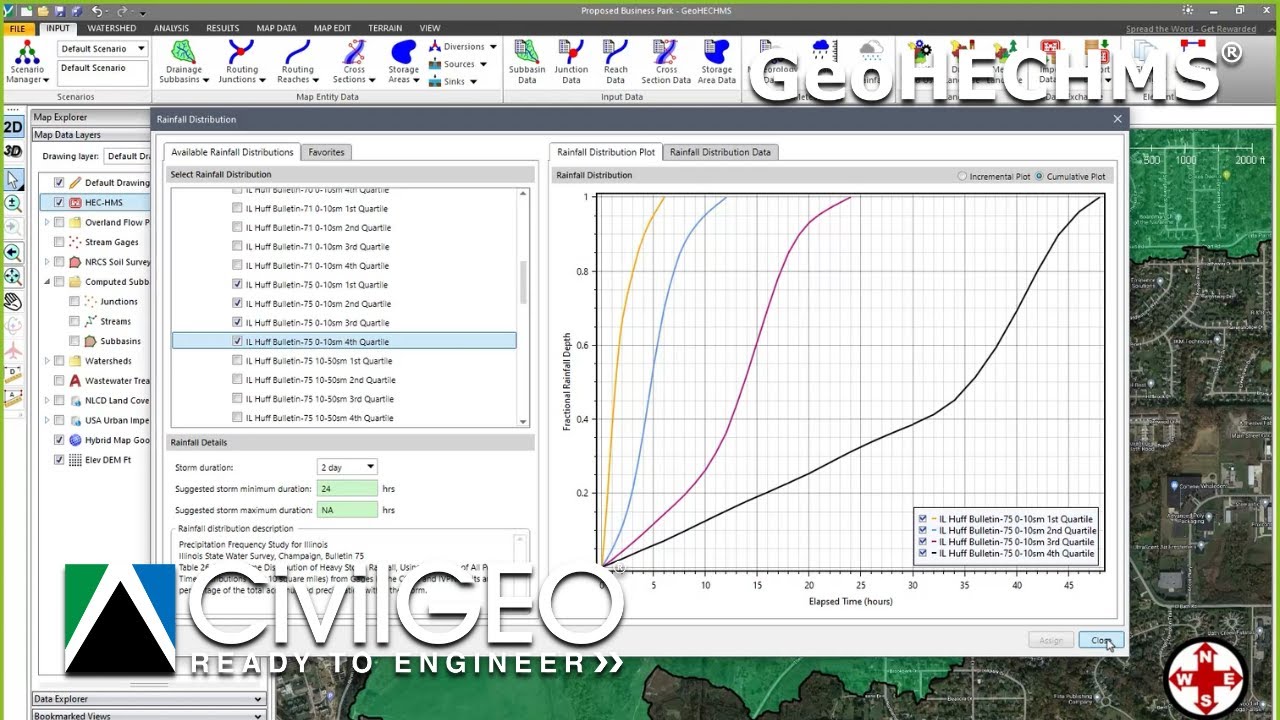Switch map to 2D view
This screenshot has width=1280, height=720.
[x=13, y=127]
